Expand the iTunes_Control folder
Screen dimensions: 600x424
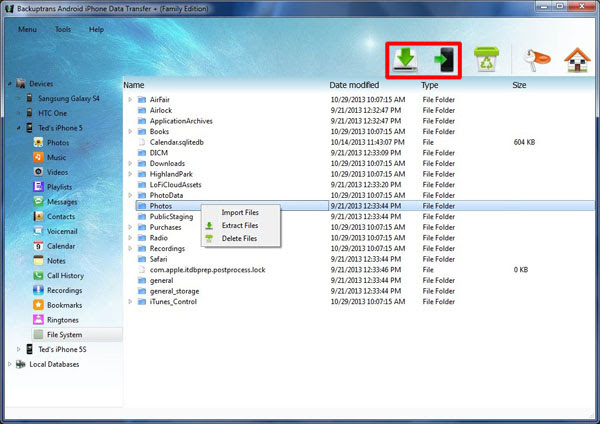pos(130,302)
